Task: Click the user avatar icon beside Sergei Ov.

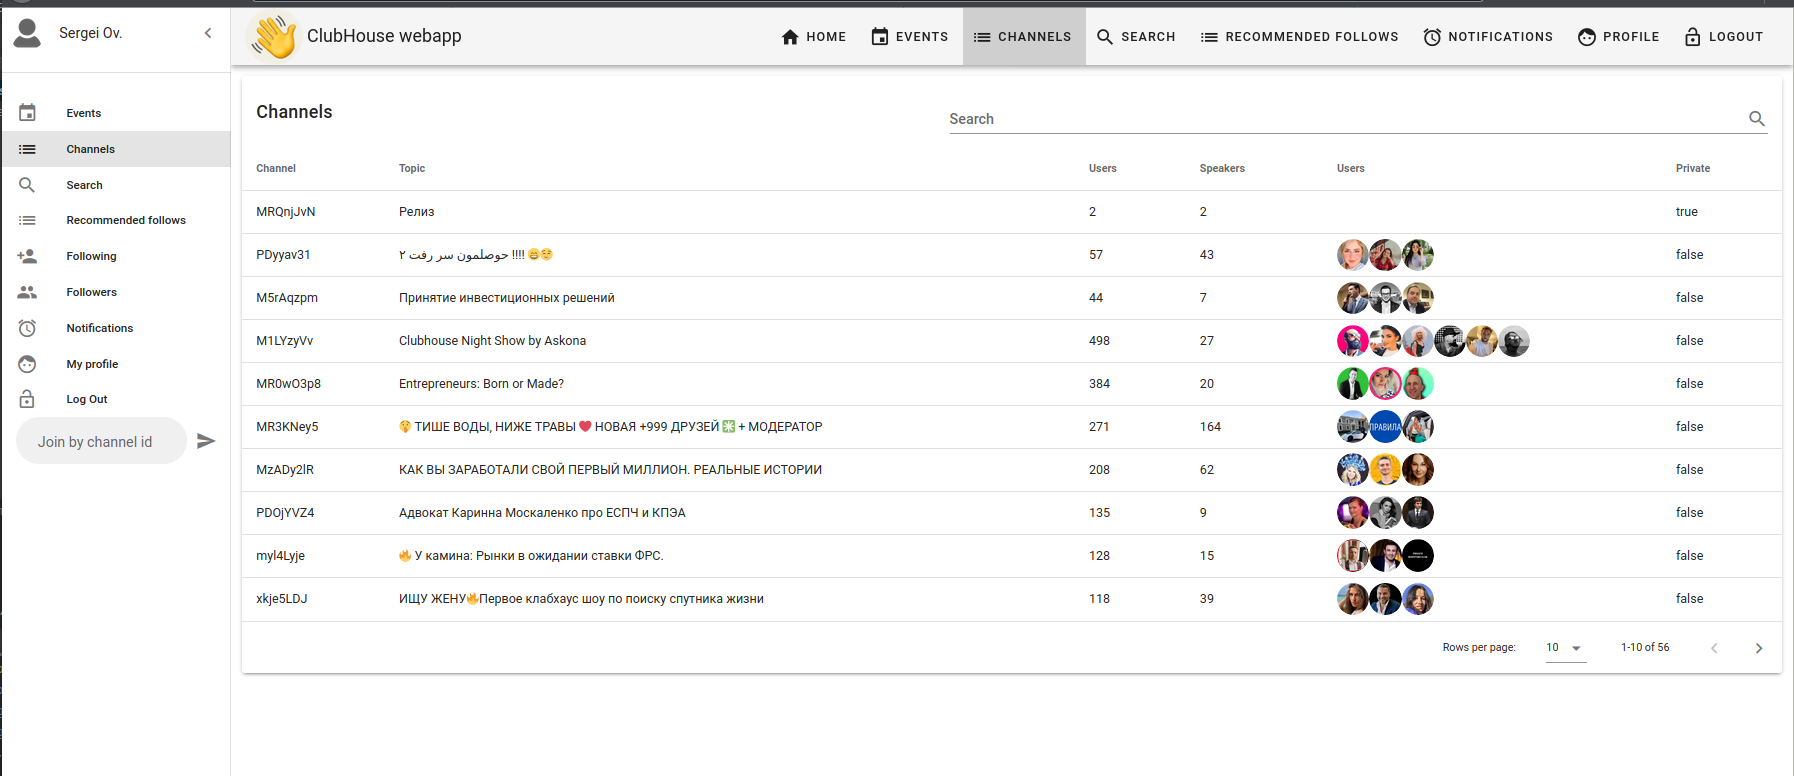Action: click(x=27, y=33)
